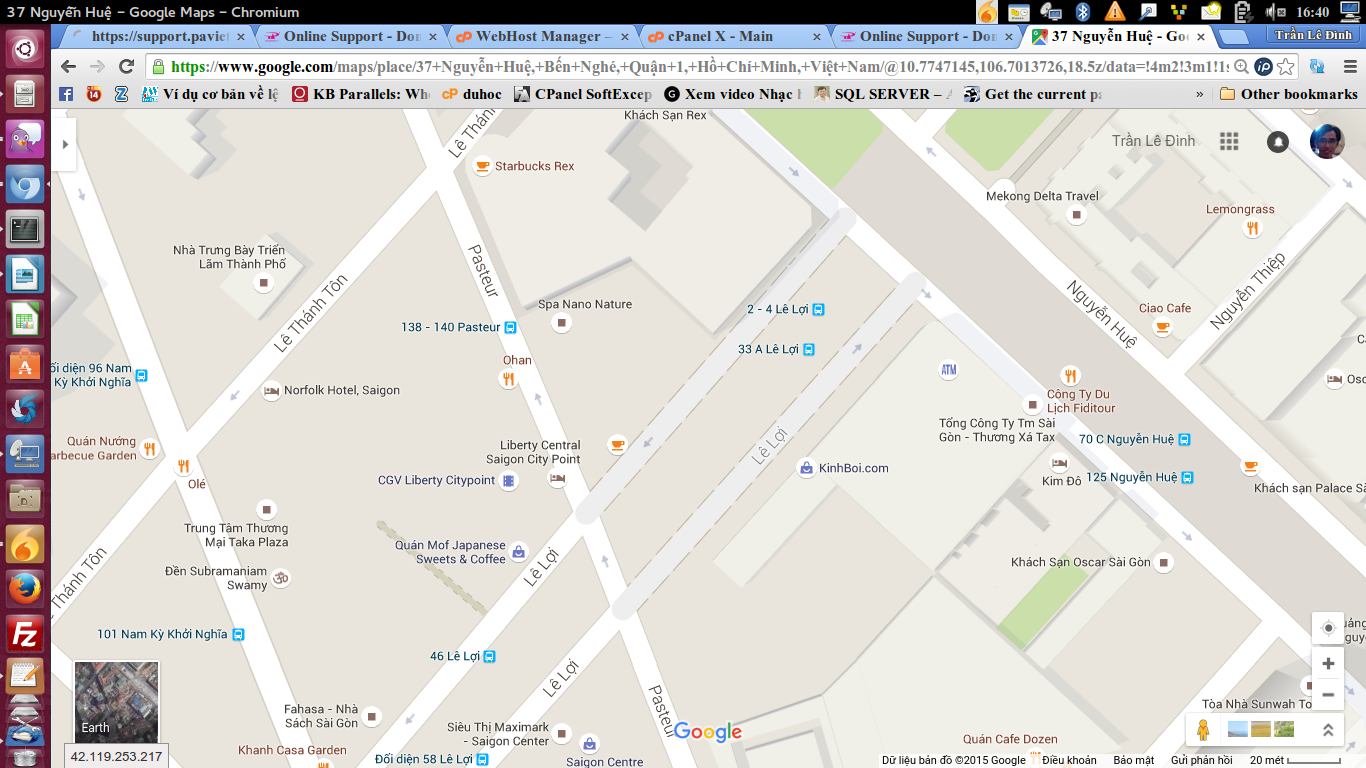Zoom out with the minus button
This screenshot has height=768, width=1366.
pyautogui.click(x=1328, y=694)
